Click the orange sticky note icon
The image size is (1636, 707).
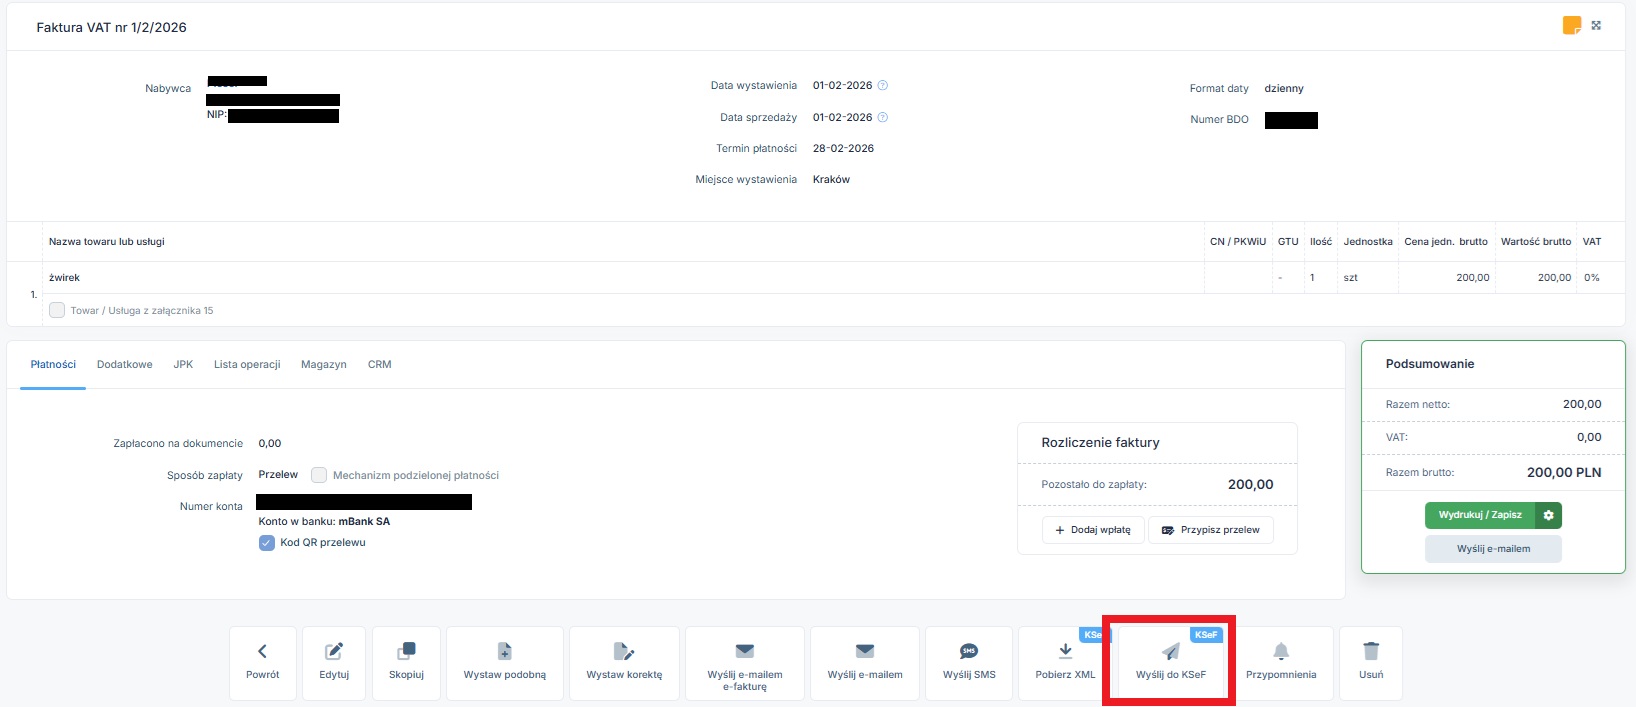(x=1571, y=25)
